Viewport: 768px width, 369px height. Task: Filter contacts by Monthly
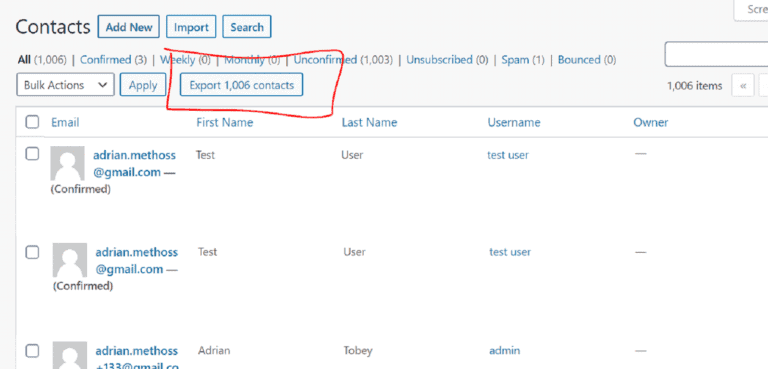pyautogui.click(x=244, y=60)
